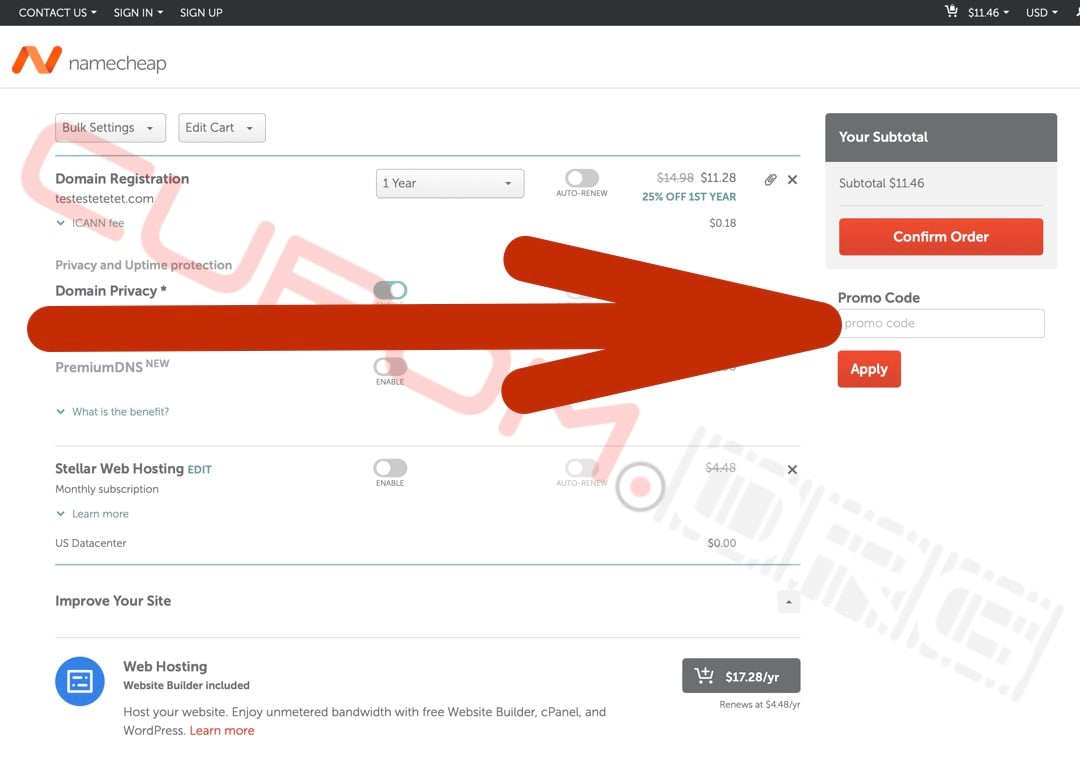Open the $11.46 cart total dropdown
1080x759 pixels.
pyautogui.click(x=988, y=12)
